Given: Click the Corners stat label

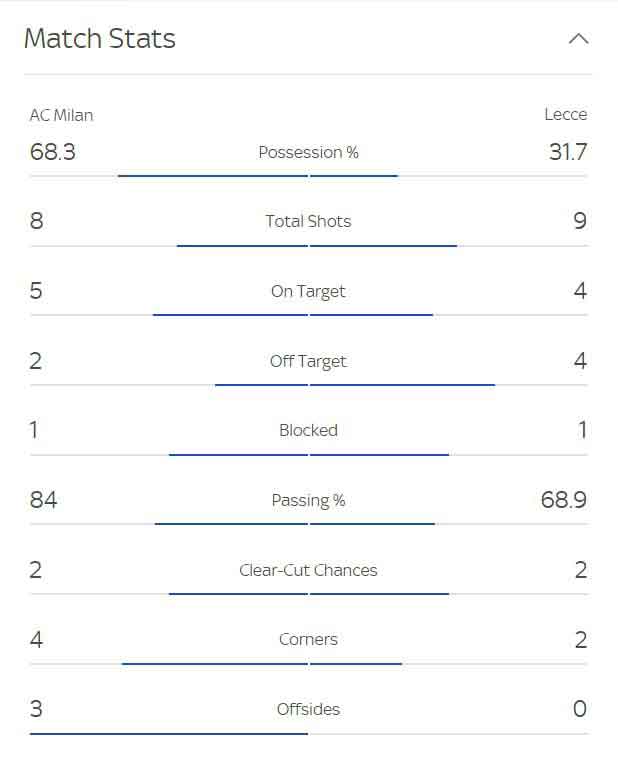Looking at the screenshot, I should (x=308, y=640).
